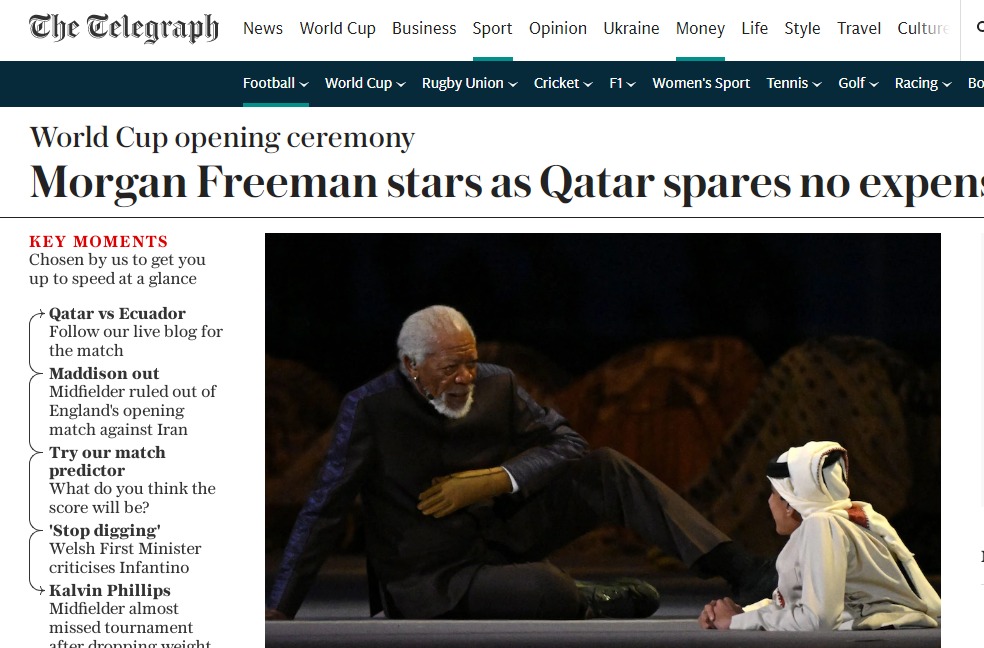Expand the Tennis dropdown

tap(817, 84)
